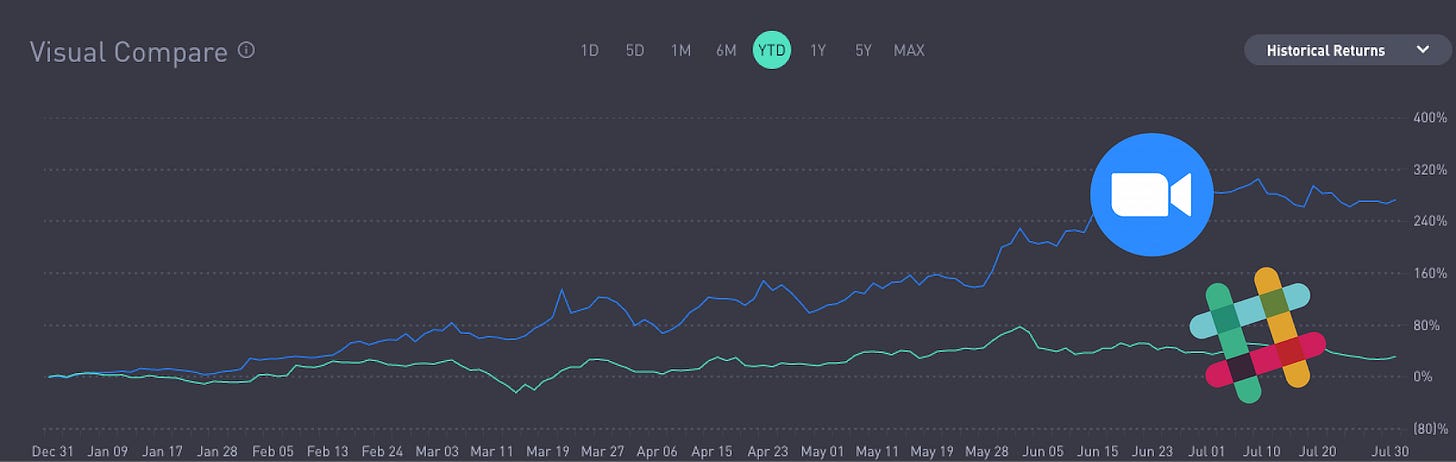Click the Slack hashtag logo
Image resolution: width=1456 pixels, height=462 pixels.
[1257, 335]
